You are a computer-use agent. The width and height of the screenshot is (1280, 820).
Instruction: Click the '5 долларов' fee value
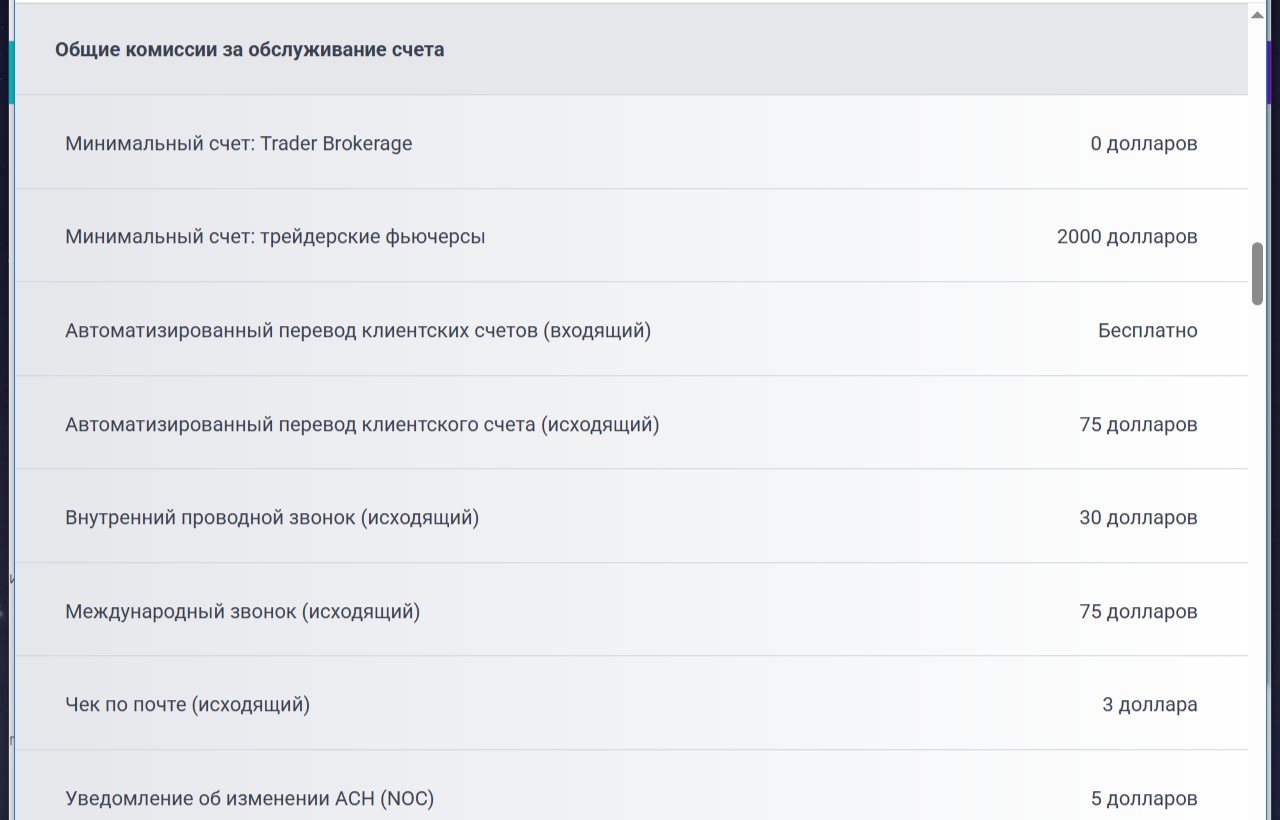(x=1143, y=798)
